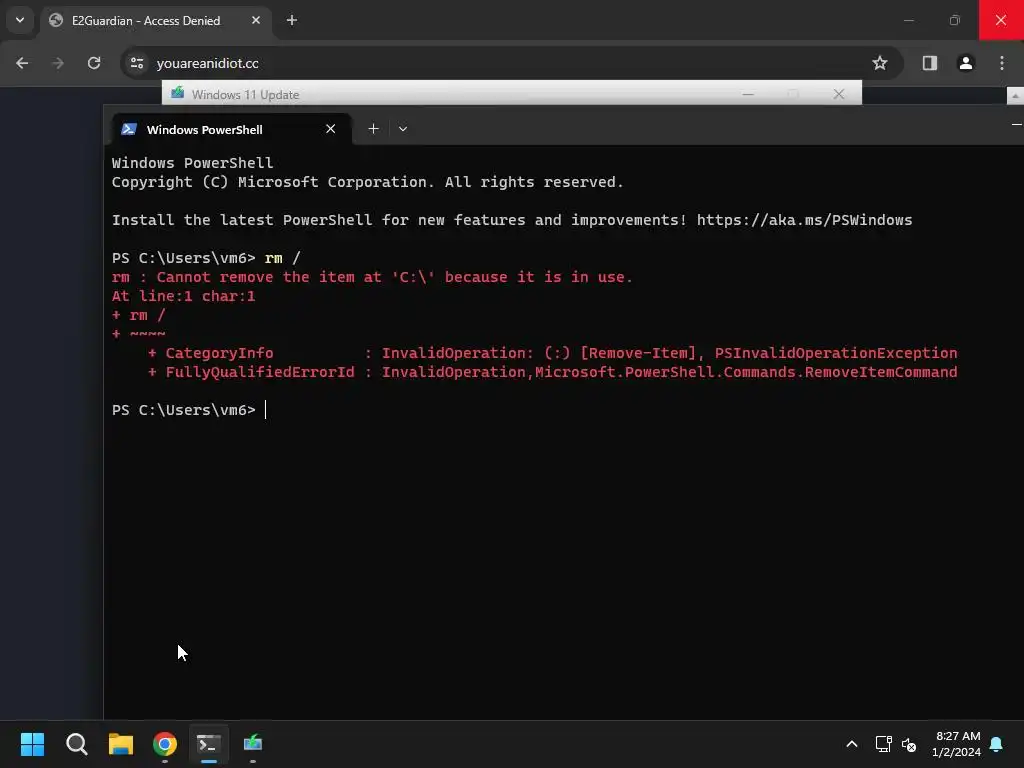Bookmark this page with the star
The width and height of the screenshot is (1024, 768).
(880, 63)
